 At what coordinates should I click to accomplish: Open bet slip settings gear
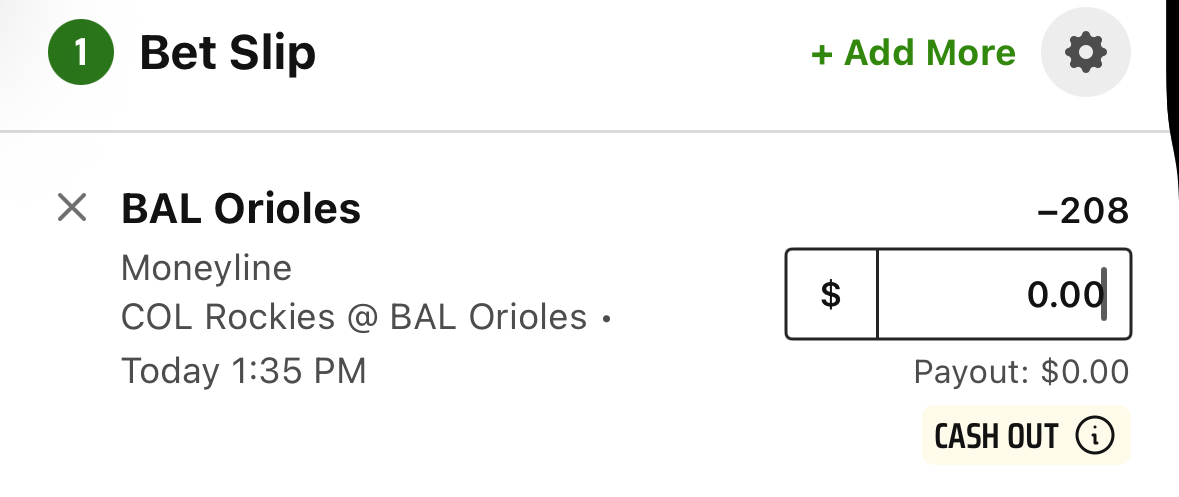tap(1085, 53)
